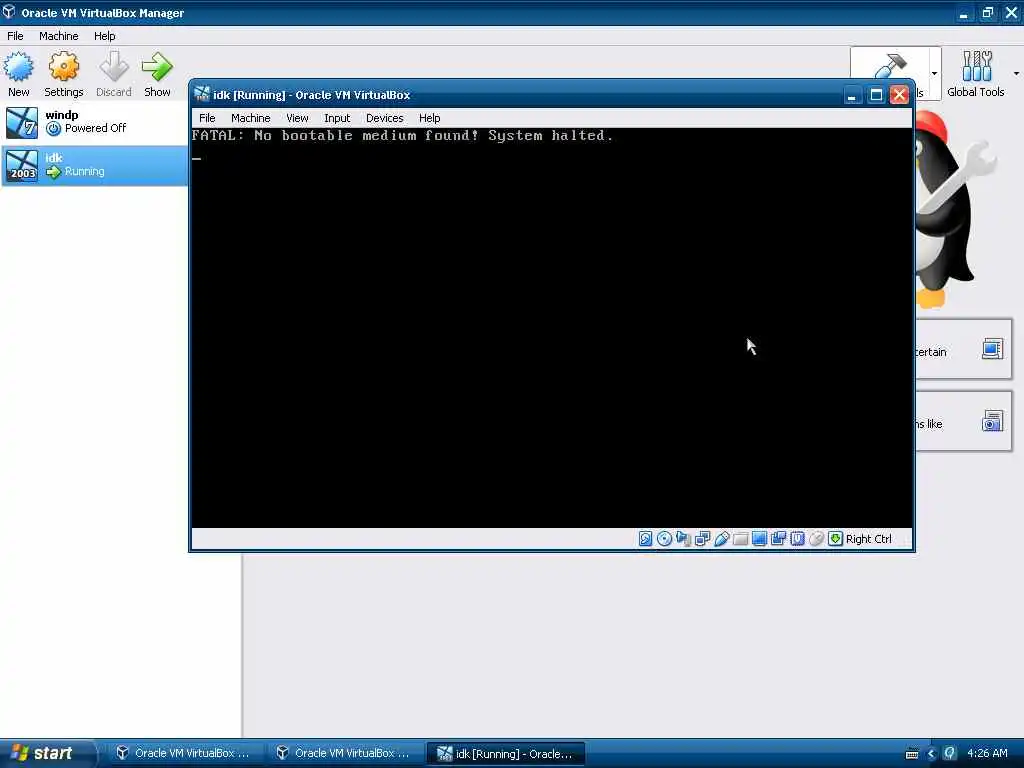Click the idk [Running] taskbar button
This screenshot has width=1024, height=768.
tap(505, 754)
